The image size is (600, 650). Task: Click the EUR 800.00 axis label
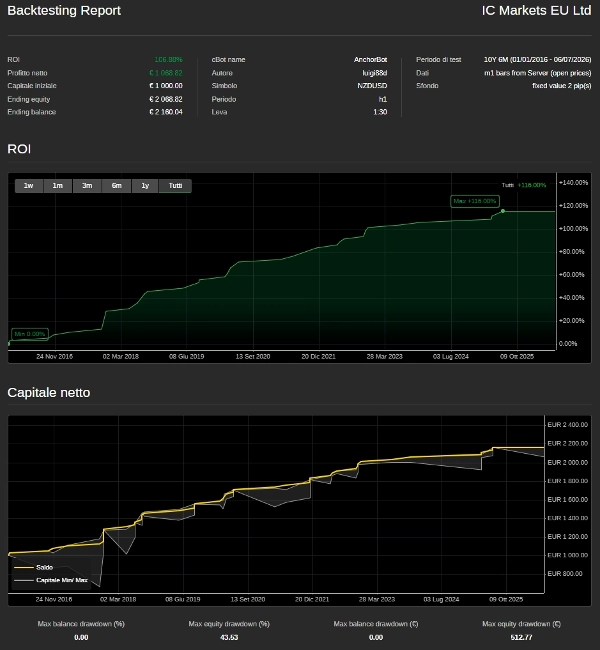point(565,574)
